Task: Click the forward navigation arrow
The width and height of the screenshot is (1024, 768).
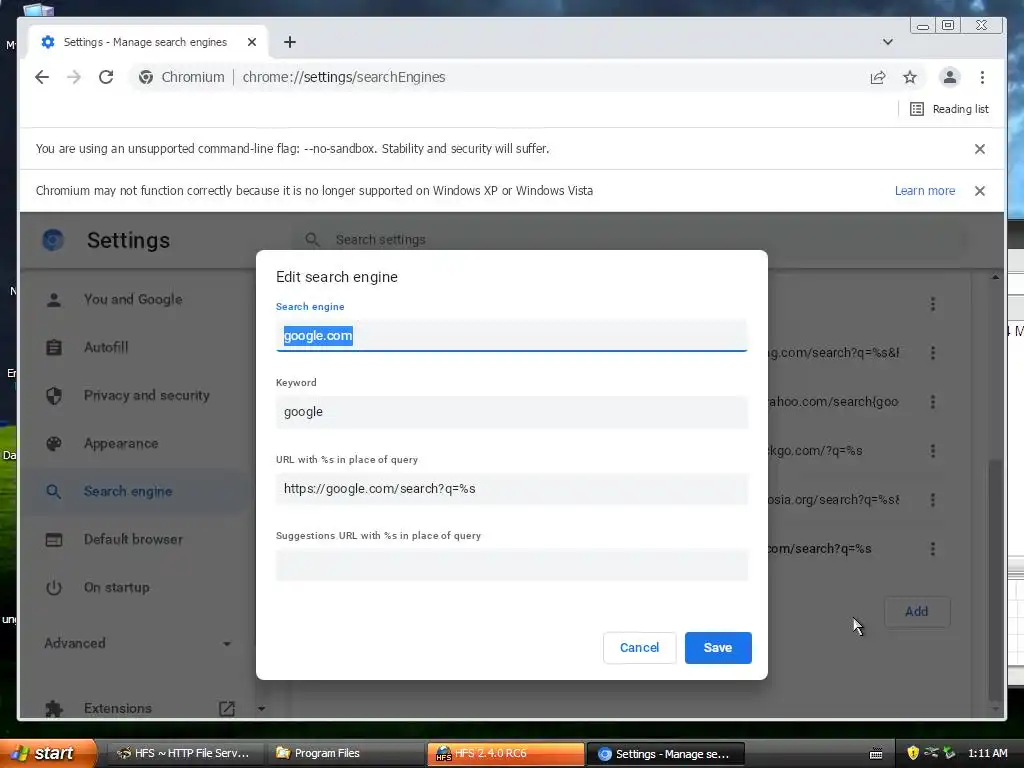Action: click(x=74, y=77)
